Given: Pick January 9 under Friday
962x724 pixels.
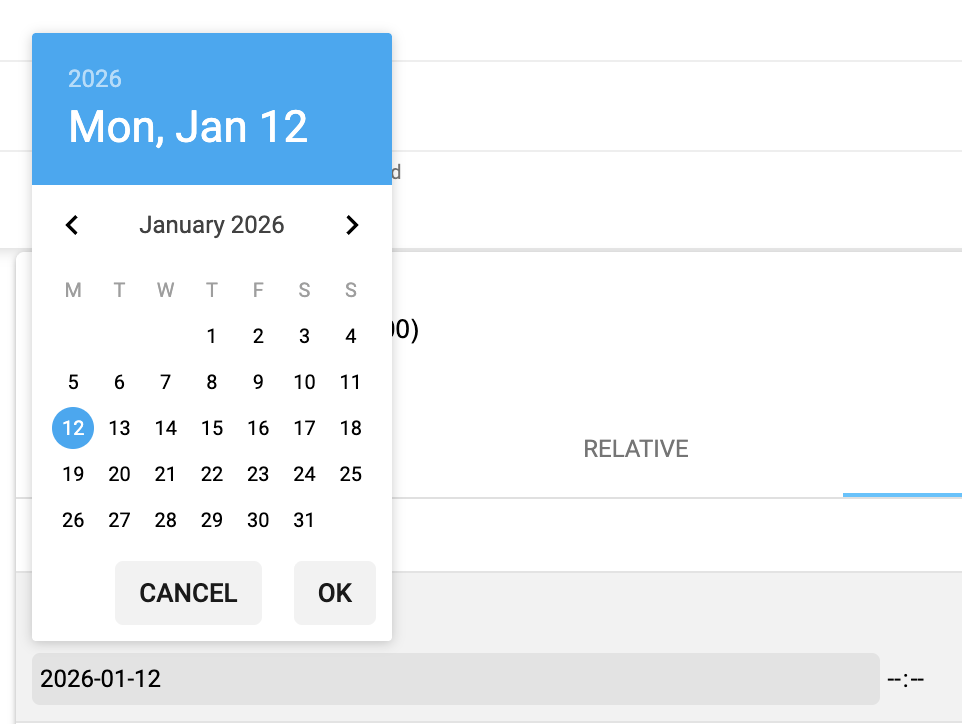Looking at the screenshot, I should tap(258, 382).
